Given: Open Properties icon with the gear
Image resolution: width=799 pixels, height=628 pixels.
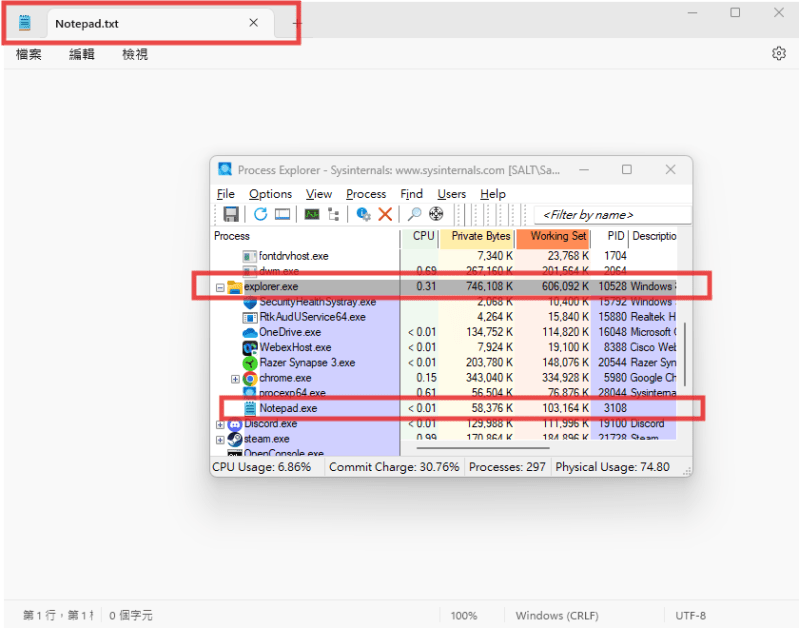Looking at the screenshot, I should click(363, 214).
